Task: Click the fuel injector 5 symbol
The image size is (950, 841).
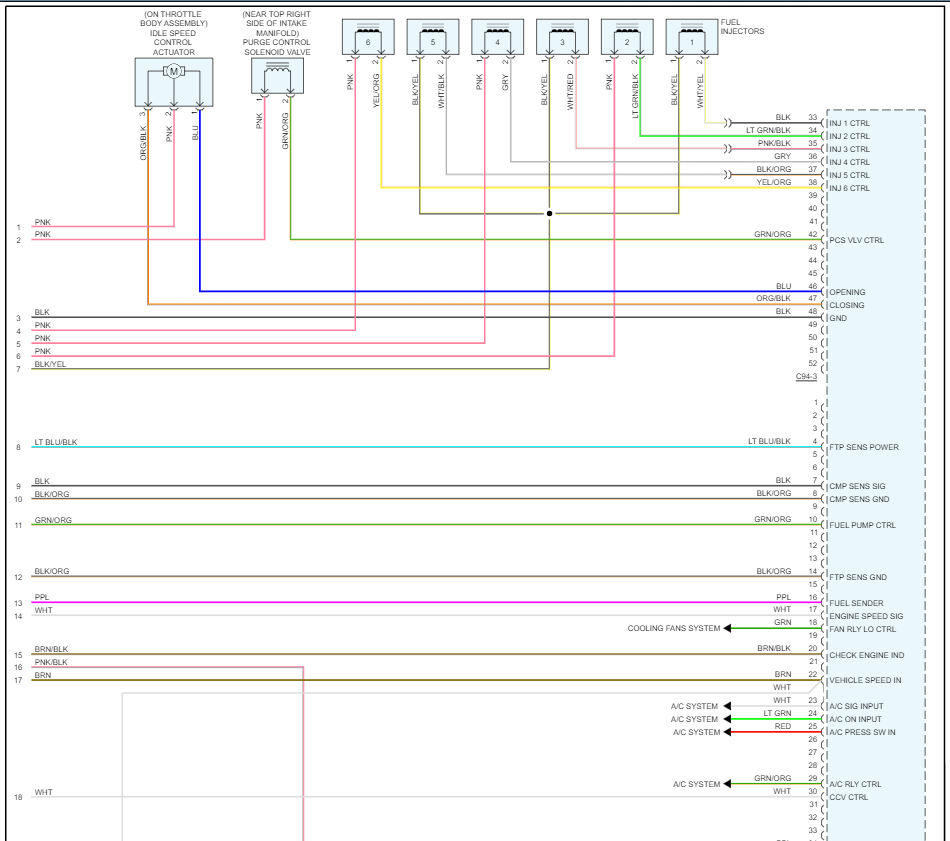Action: coord(433,37)
